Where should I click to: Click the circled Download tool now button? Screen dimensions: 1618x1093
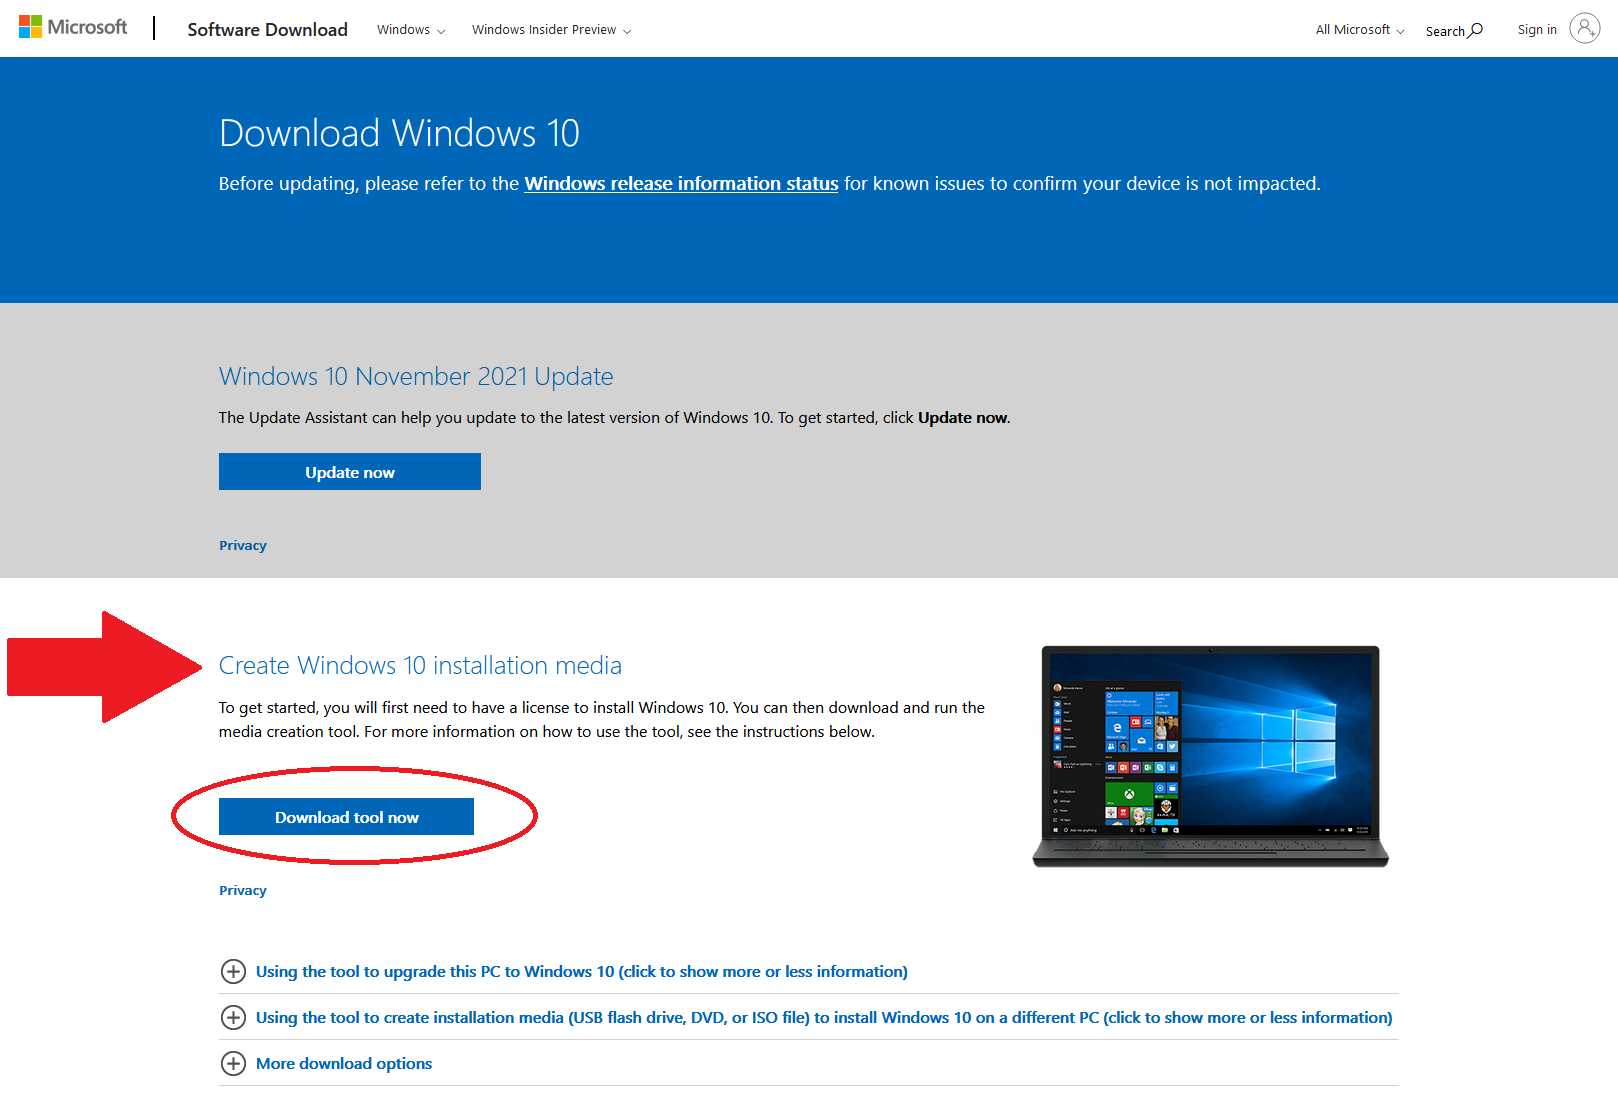point(346,816)
